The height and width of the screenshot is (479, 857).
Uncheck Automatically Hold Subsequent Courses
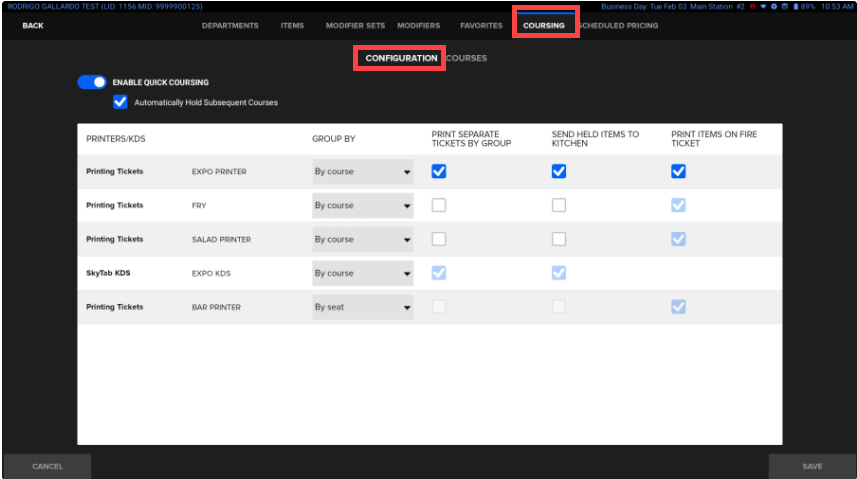(121, 102)
